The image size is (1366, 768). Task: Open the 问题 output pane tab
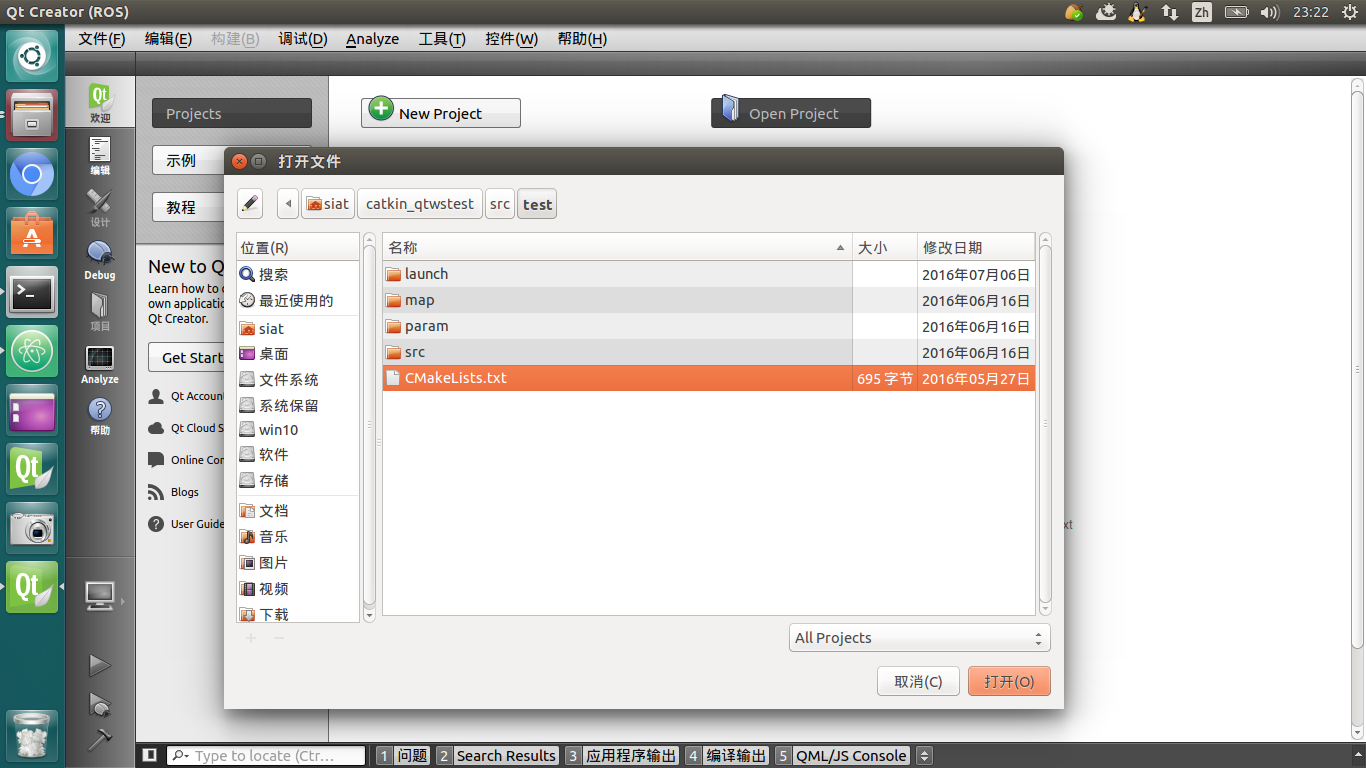[x=403, y=756]
